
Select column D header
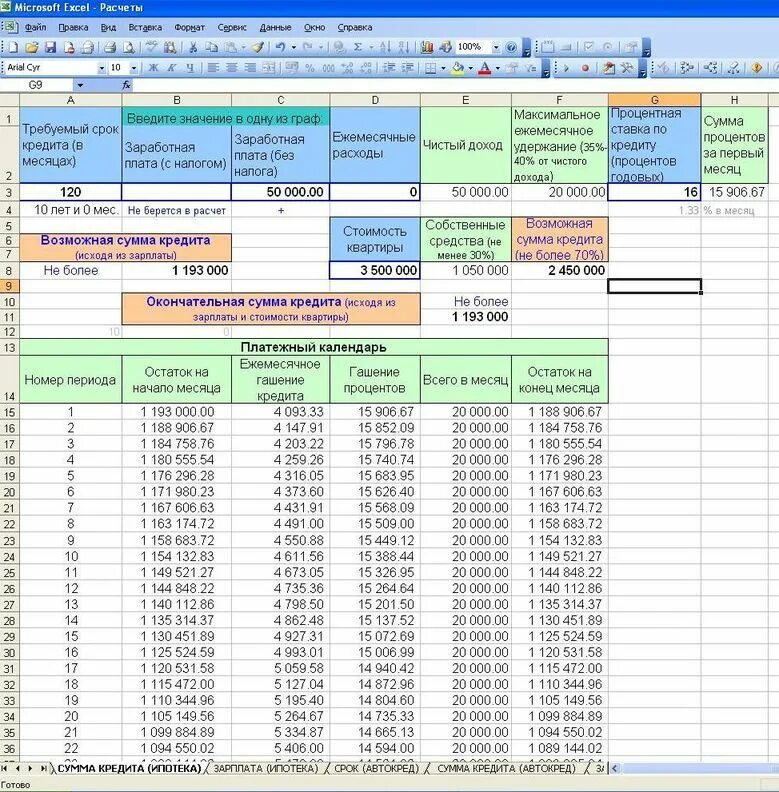[x=375, y=100]
